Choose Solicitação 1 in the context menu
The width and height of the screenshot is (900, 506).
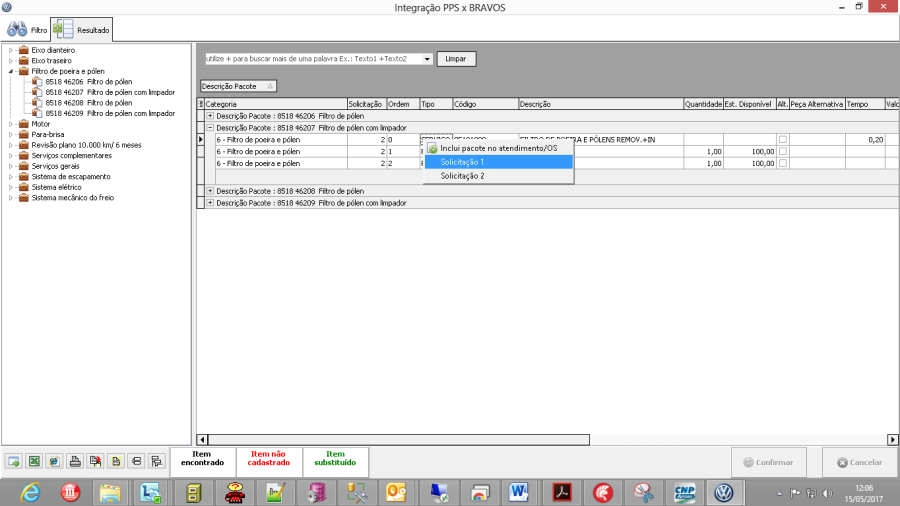click(498, 162)
